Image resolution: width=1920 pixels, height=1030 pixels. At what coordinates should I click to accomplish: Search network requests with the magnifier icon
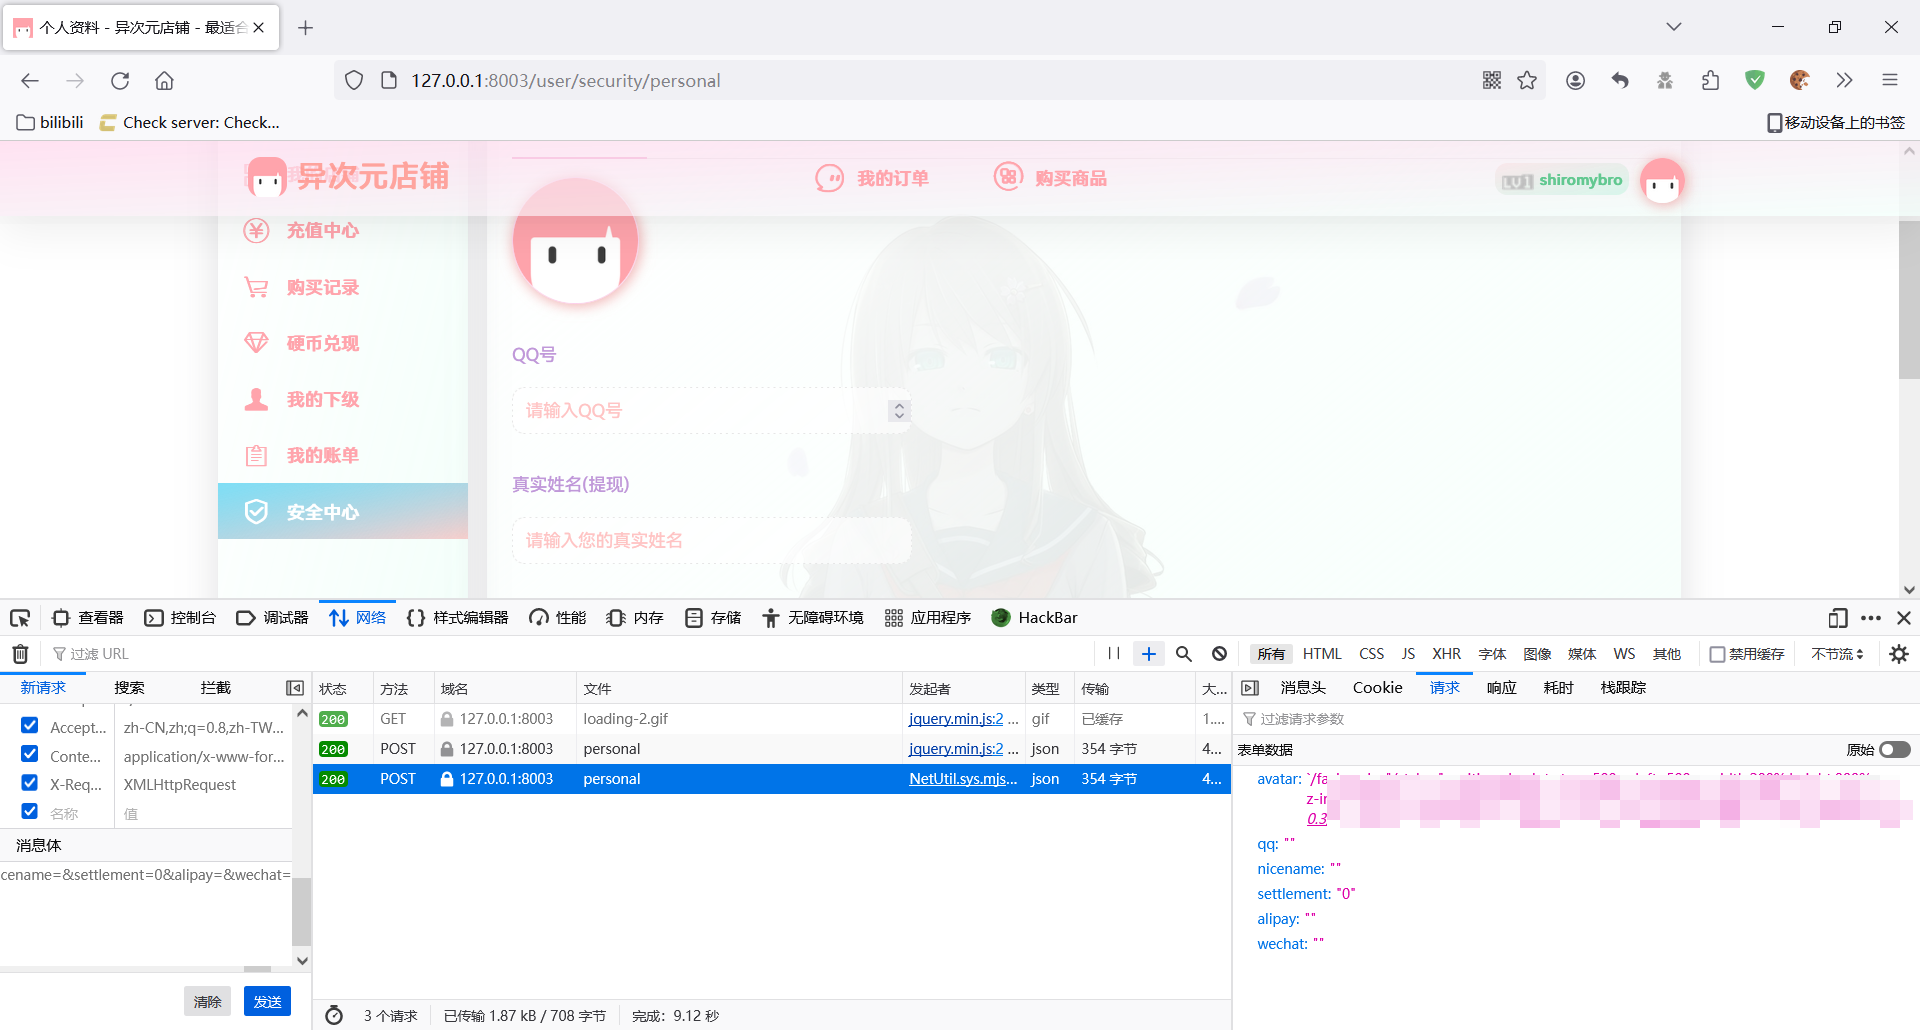click(x=1183, y=653)
